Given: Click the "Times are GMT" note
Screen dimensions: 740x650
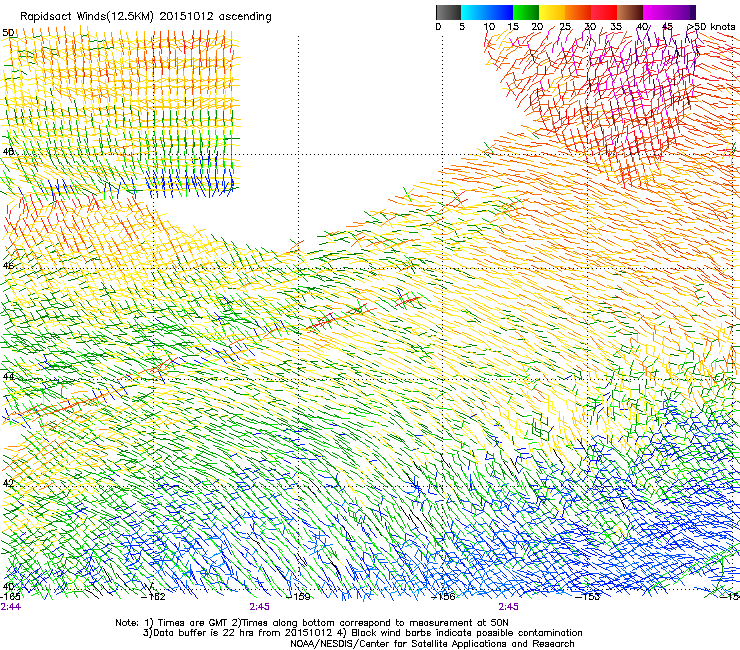Looking at the screenshot, I should [x=186, y=623].
